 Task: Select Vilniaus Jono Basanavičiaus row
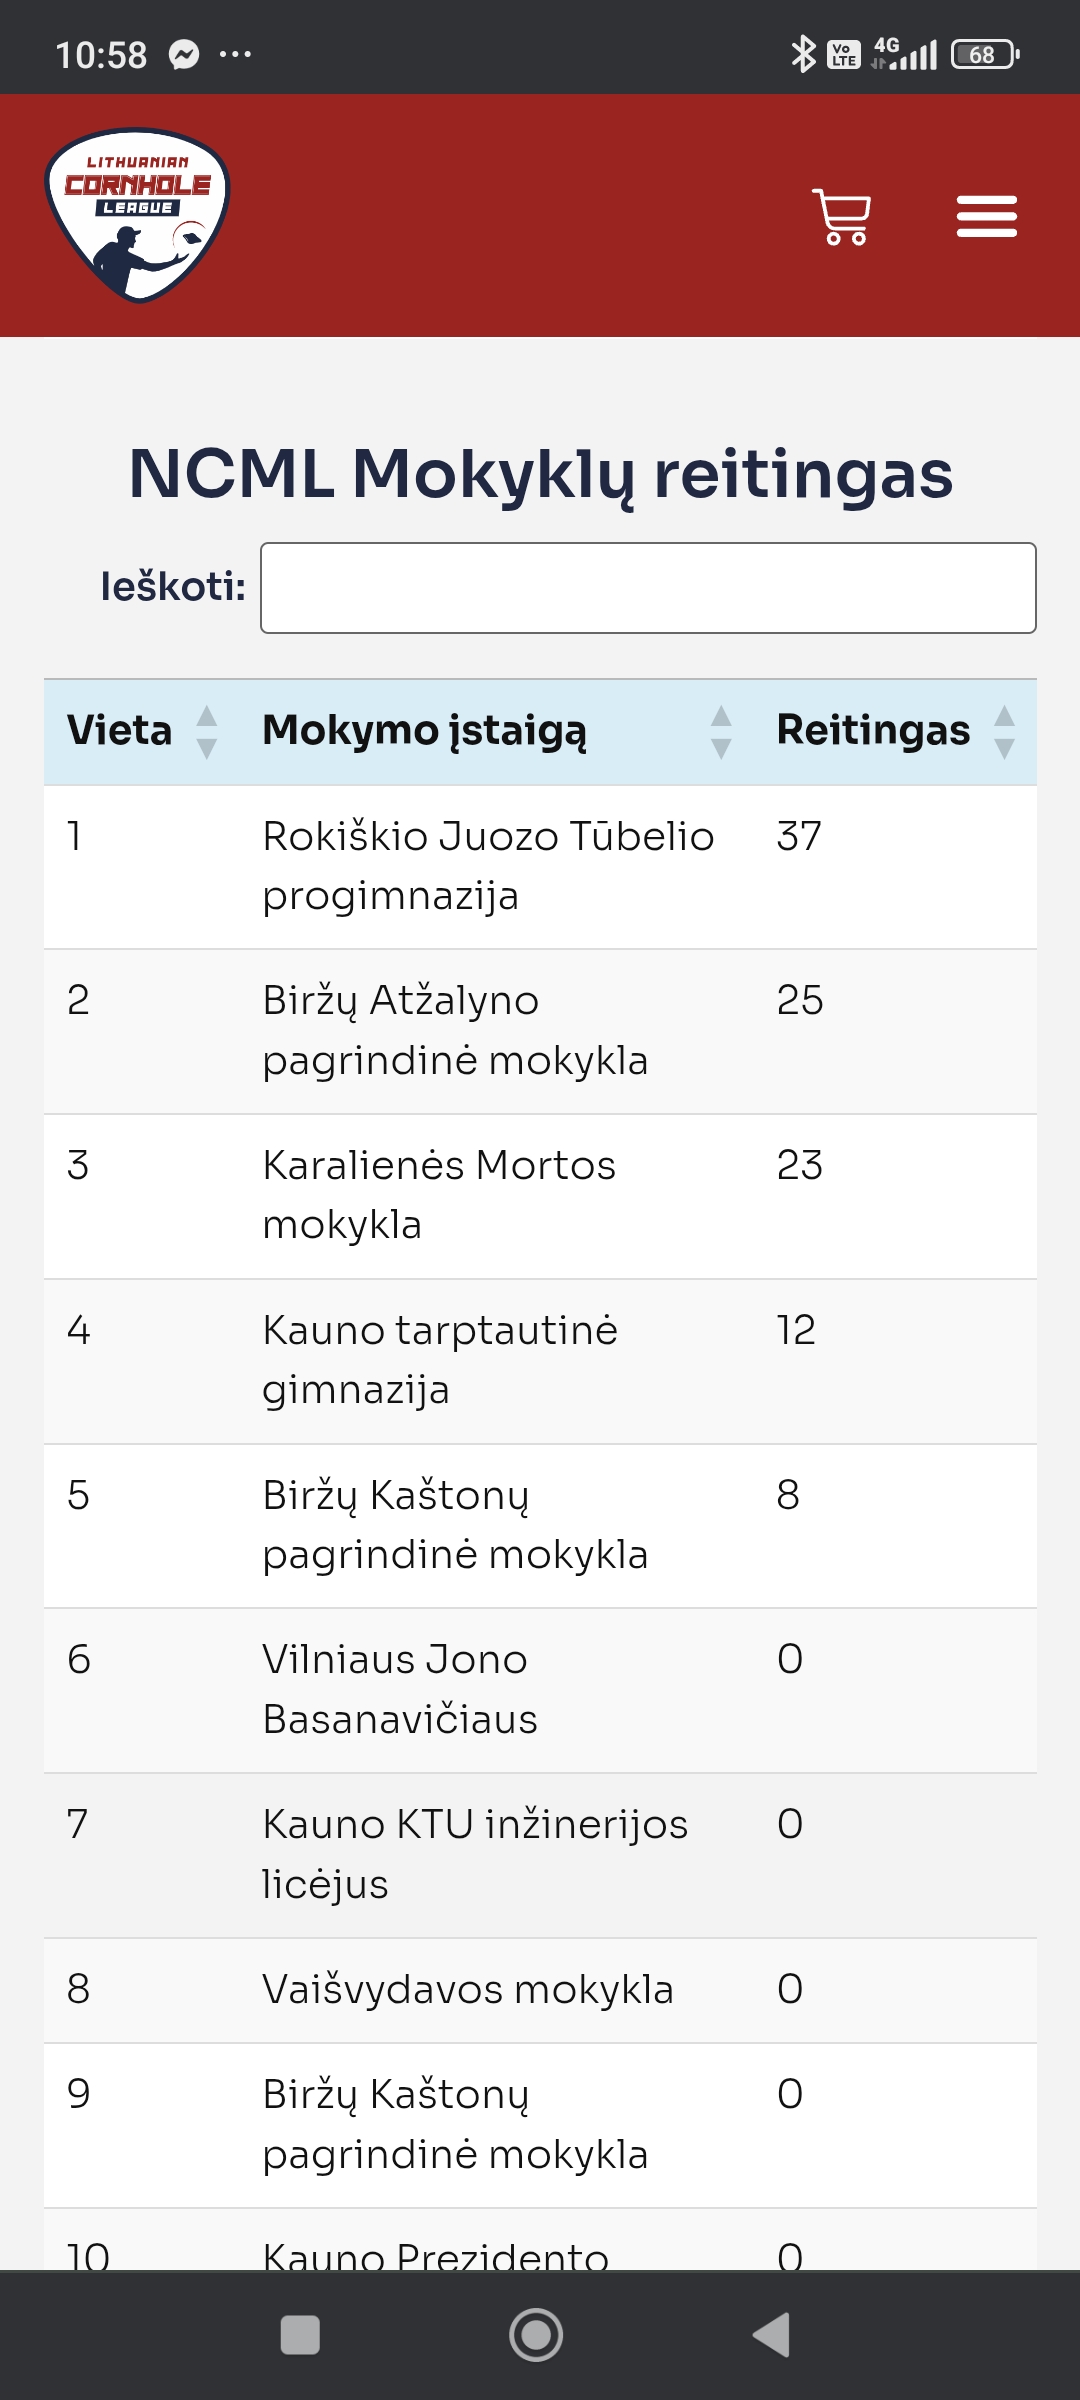(x=400, y=1689)
